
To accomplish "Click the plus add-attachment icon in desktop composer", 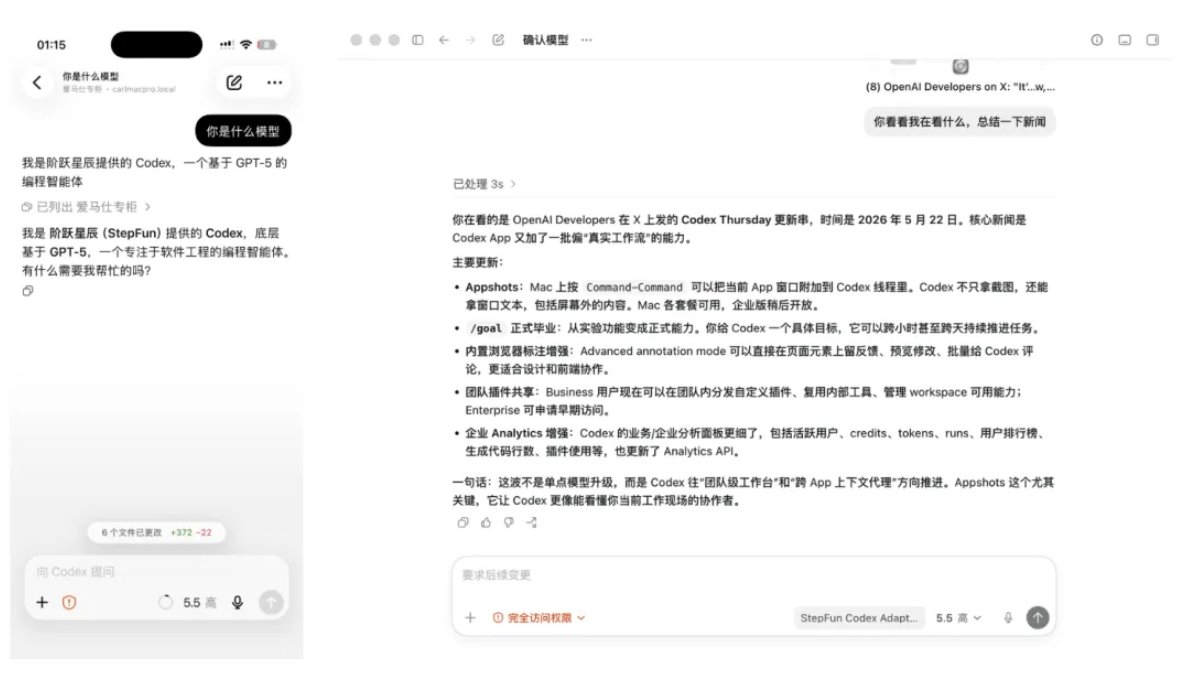I will (x=470, y=617).
